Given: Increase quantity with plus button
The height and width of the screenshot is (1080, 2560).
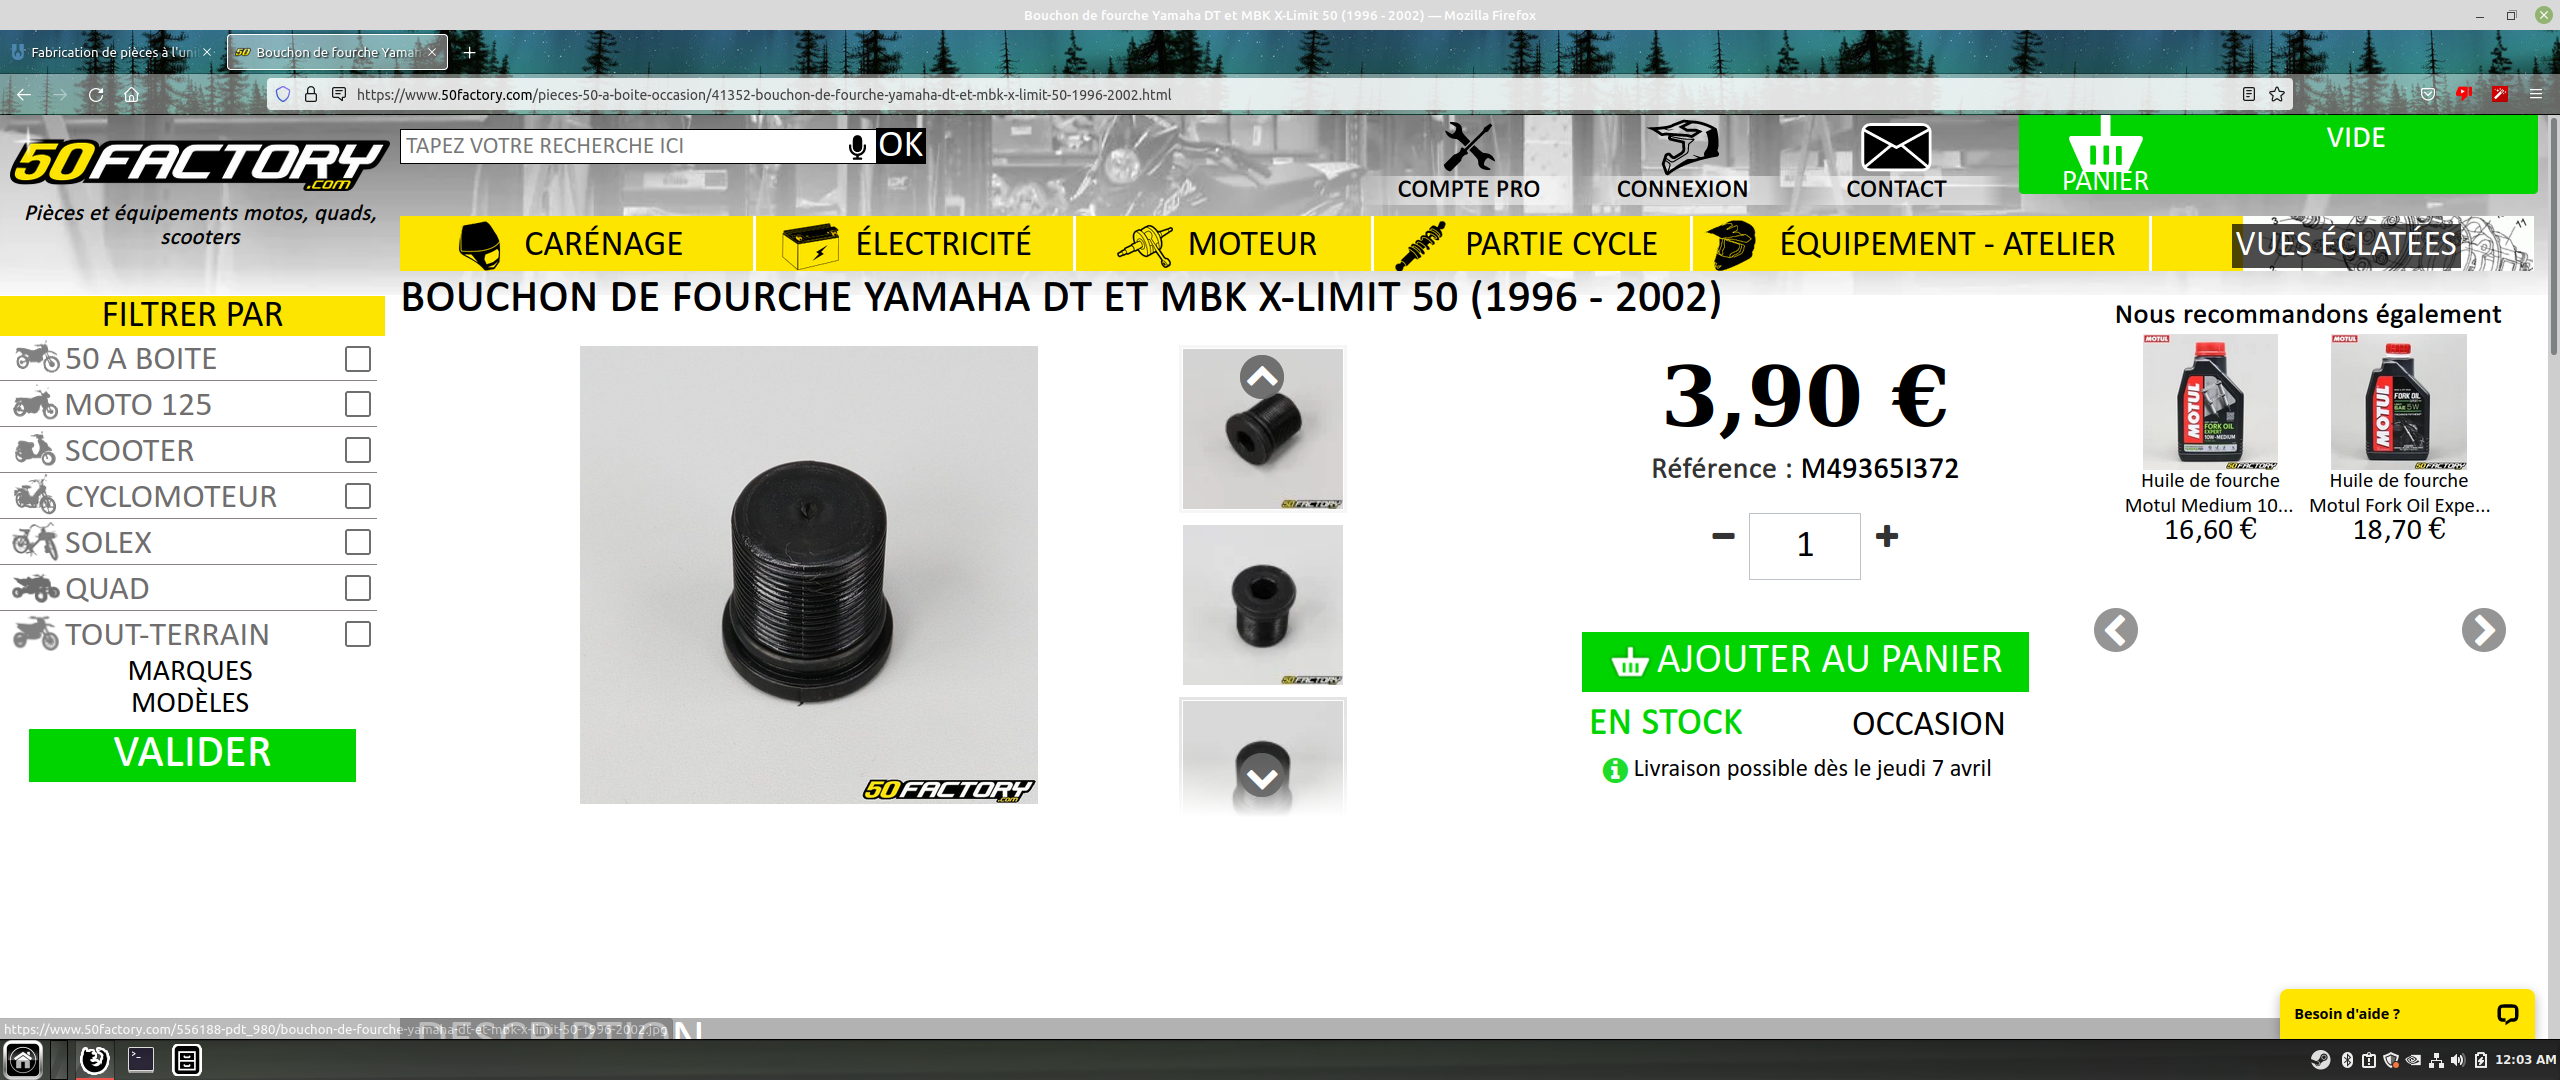Looking at the screenshot, I should pos(1887,537).
